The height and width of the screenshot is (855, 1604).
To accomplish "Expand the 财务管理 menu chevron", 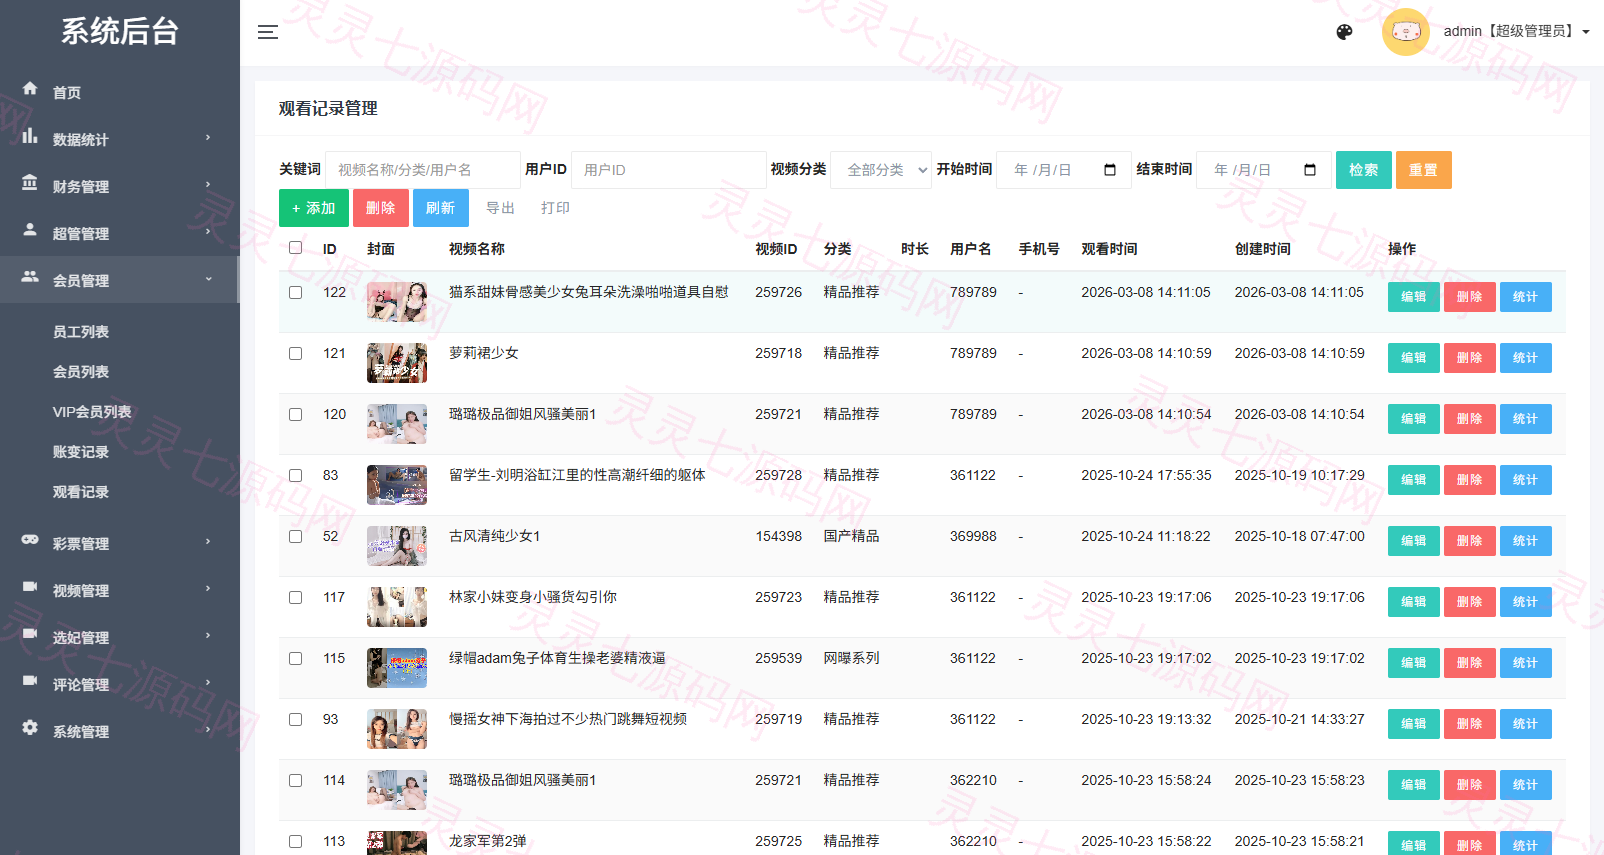I will tap(208, 184).
